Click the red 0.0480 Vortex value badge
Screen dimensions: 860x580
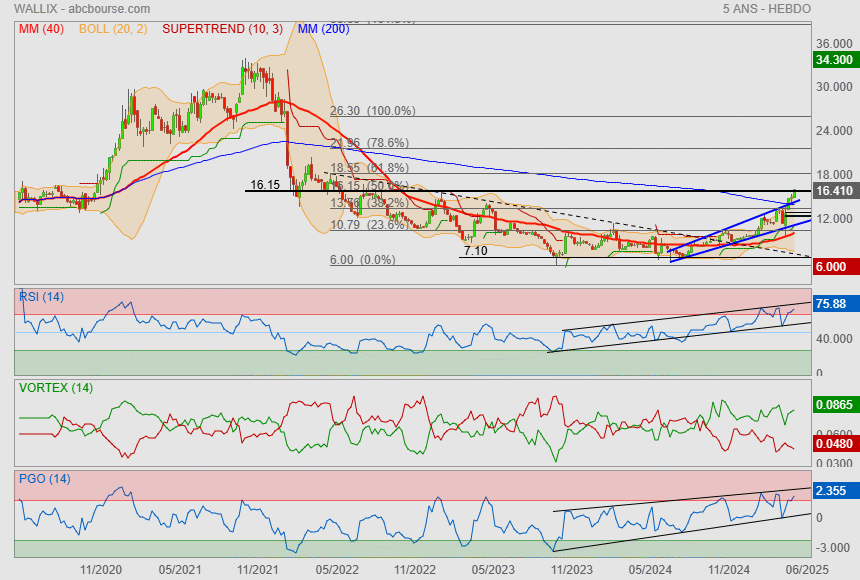(834, 443)
